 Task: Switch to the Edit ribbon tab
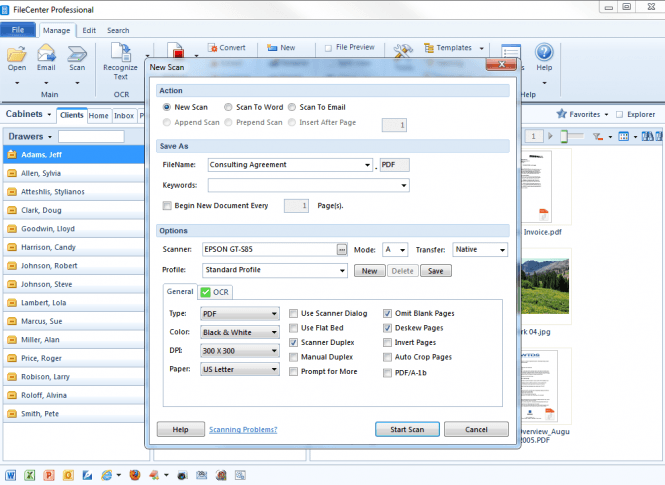pyautogui.click(x=89, y=30)
